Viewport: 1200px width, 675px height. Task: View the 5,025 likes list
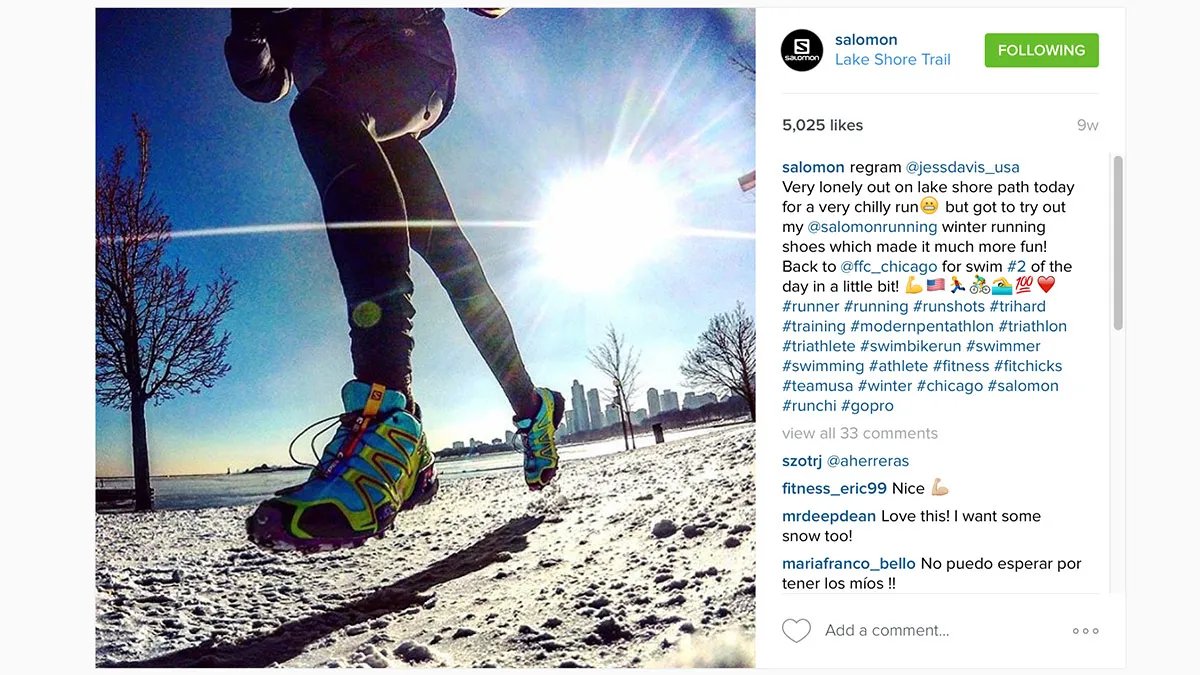coord(822,125)
